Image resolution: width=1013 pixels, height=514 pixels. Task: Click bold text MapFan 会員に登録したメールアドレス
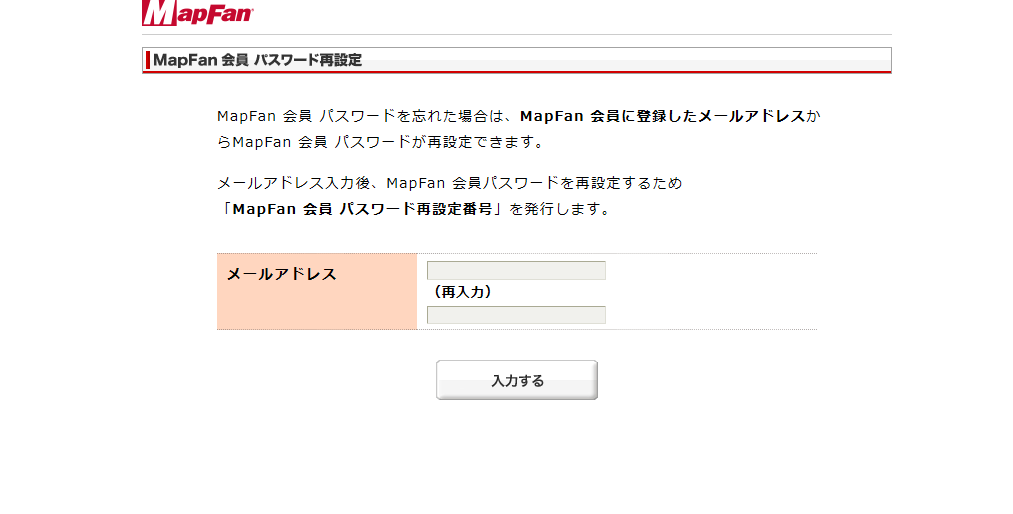click(662, 116)
